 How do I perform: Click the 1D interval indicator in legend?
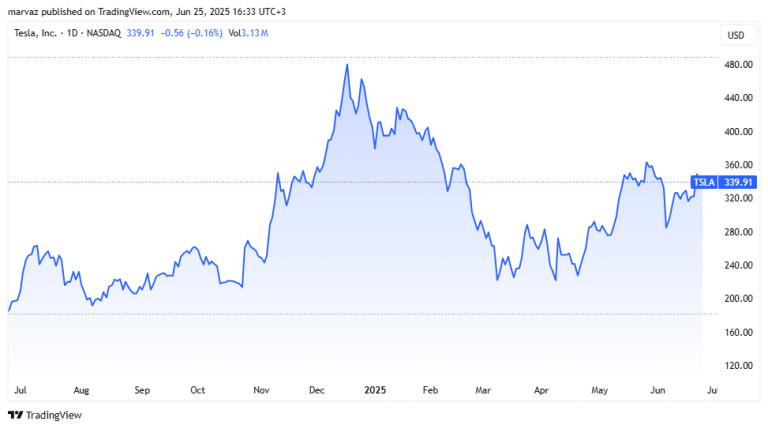pyautogui.click(x=72, y=33)
